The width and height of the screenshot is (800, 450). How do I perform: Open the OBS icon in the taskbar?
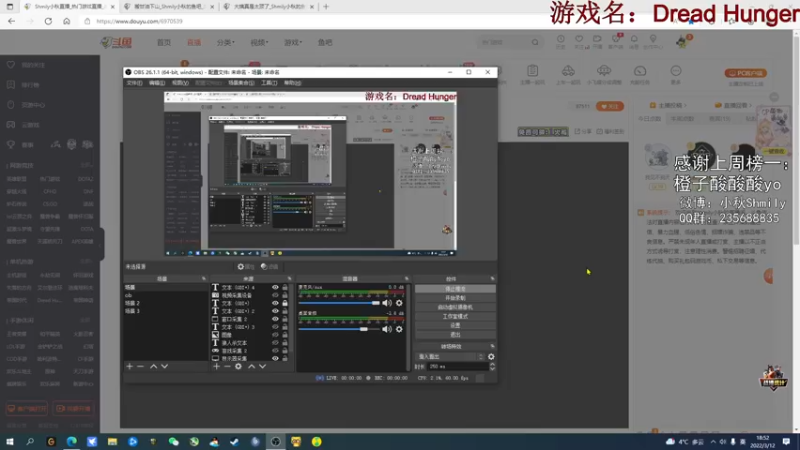(x=276, y=441)
